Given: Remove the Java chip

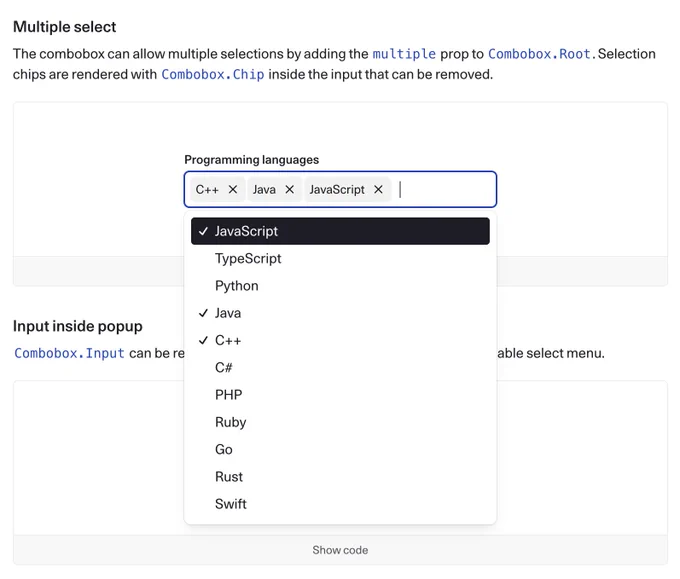Looking at the screenshot, I should [290, 190].
